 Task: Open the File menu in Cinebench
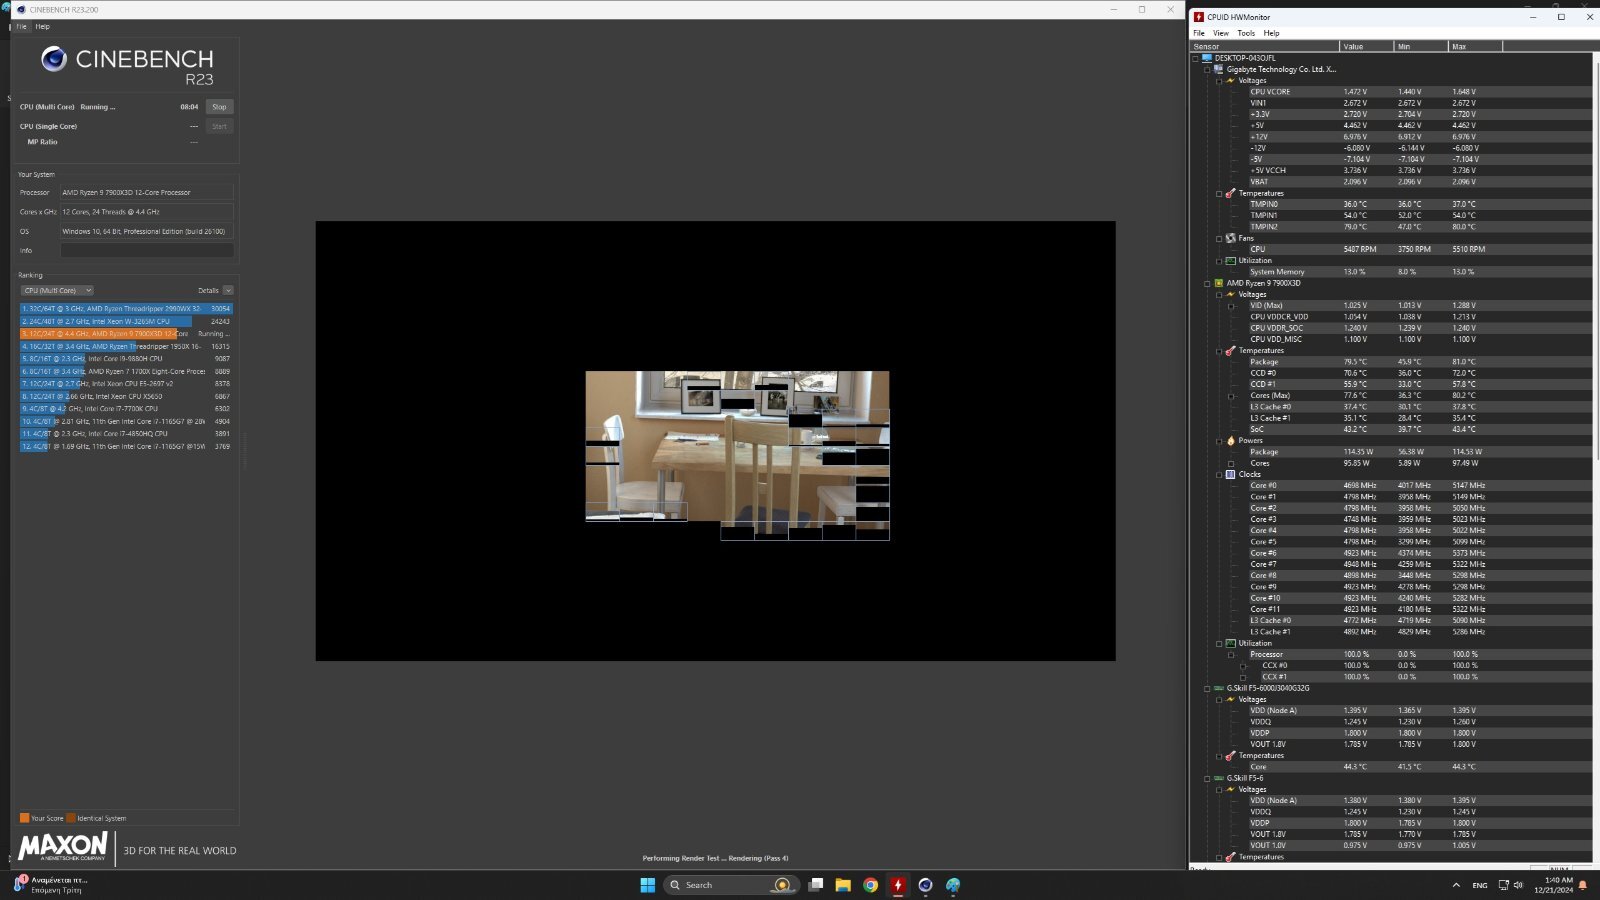(21, 26)
